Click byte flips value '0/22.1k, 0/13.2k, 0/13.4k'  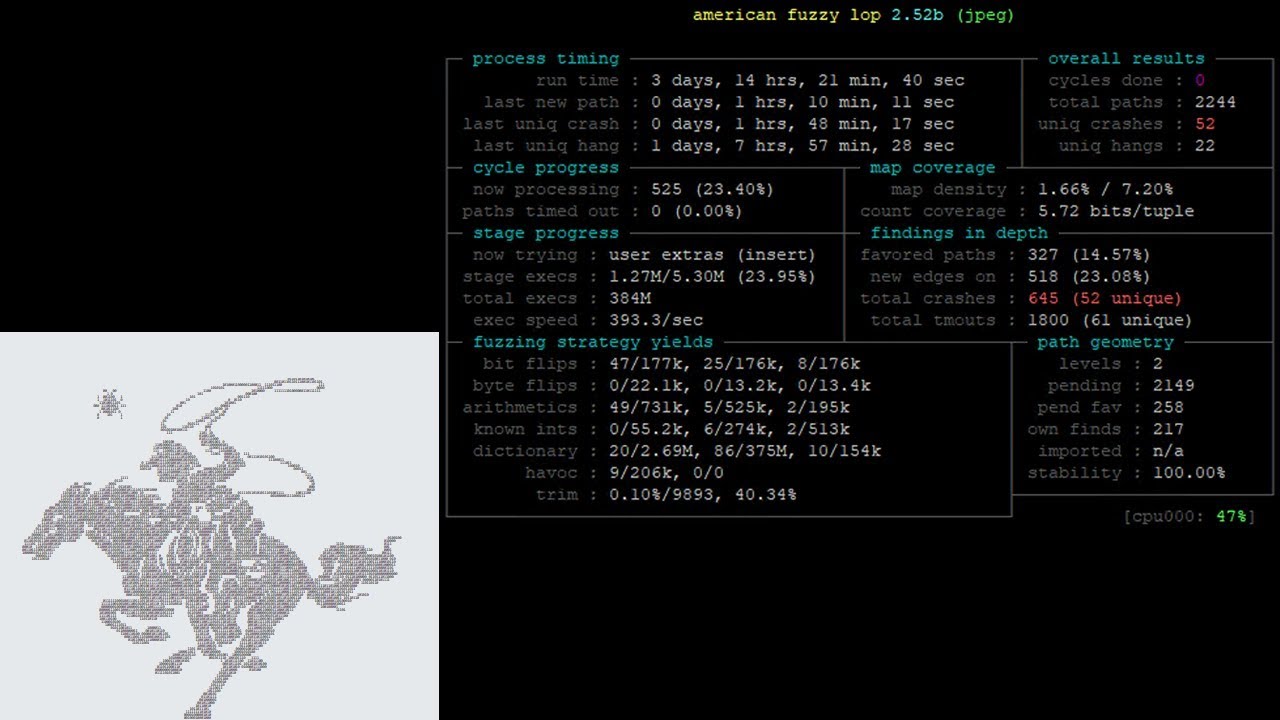[x=739, y=386]
